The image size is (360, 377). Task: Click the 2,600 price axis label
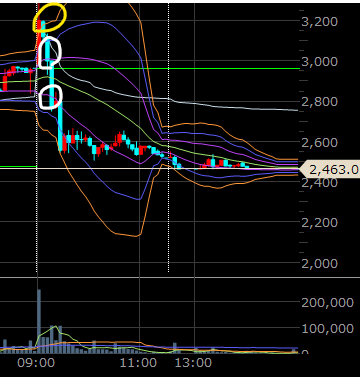[x=319, y=142]
